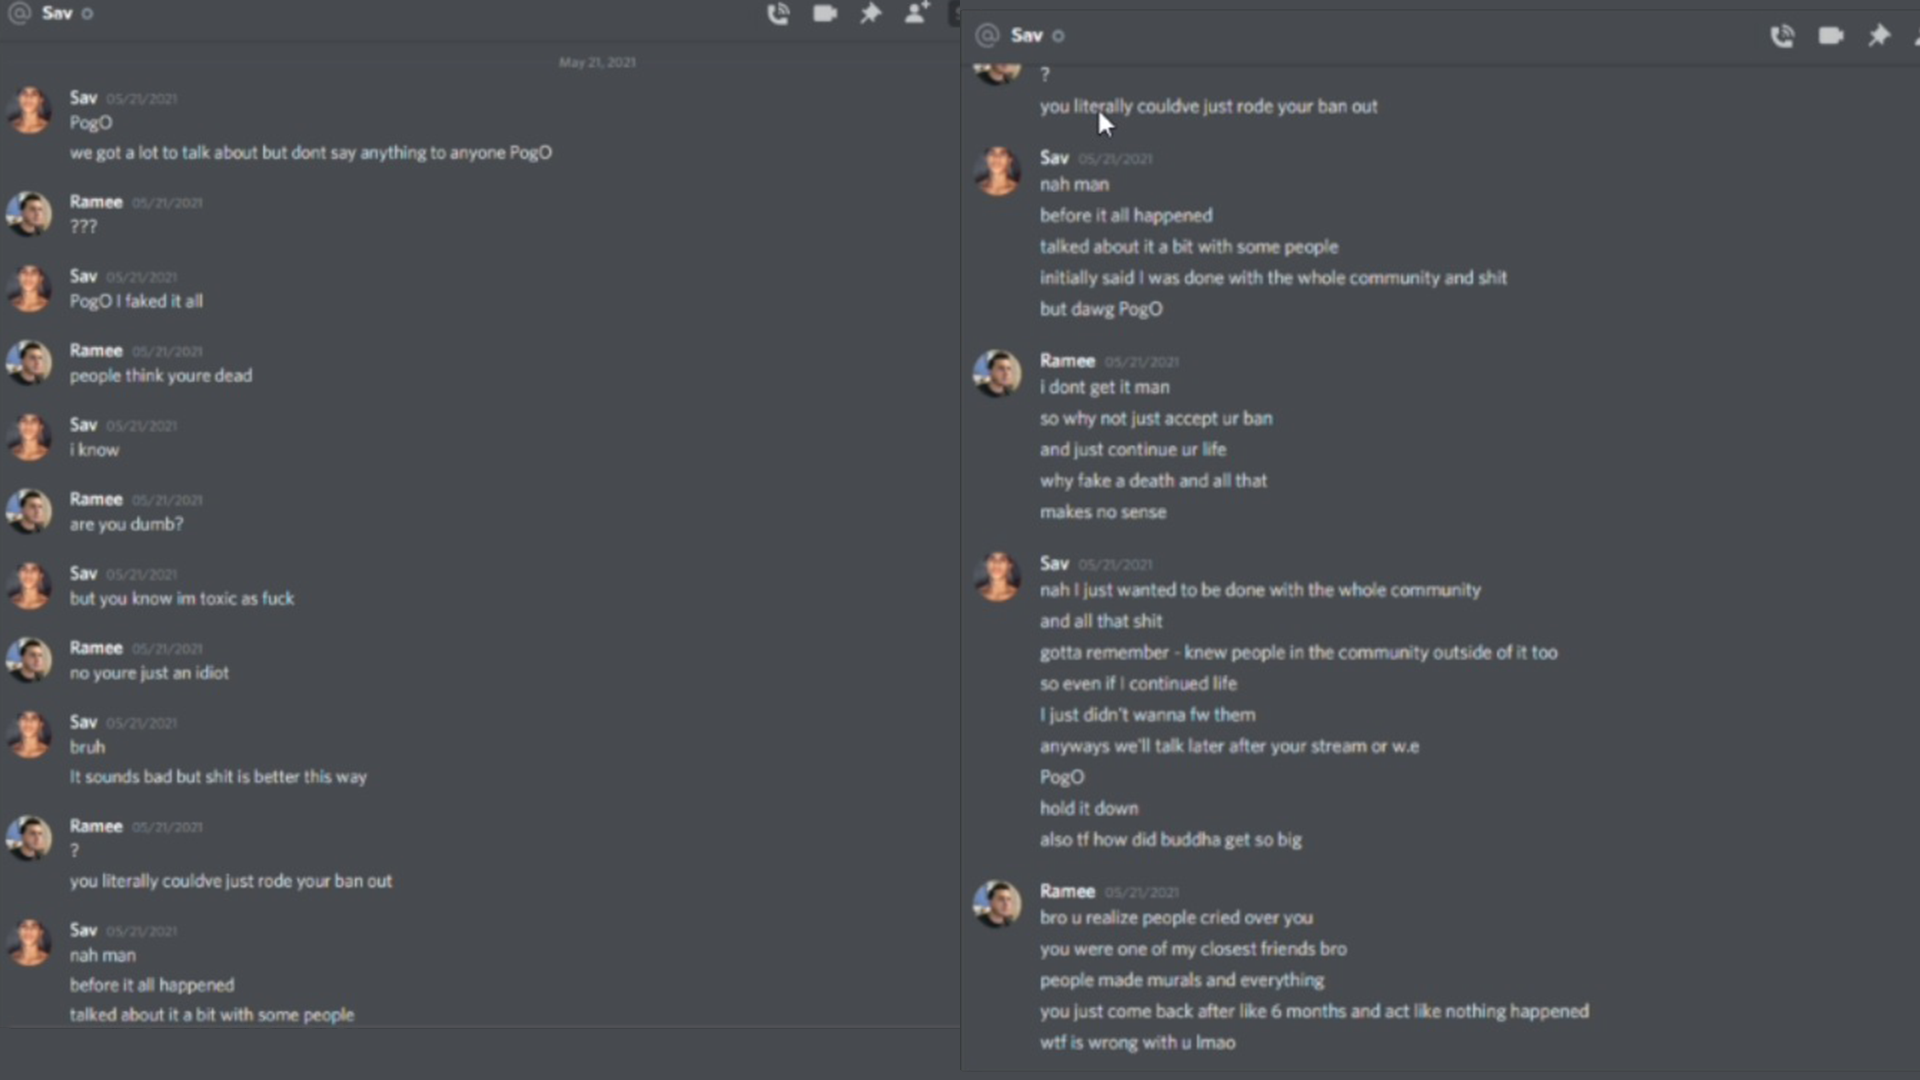Select message 'also tf how did buddha get so big'
1920x1080 pixels.
coord(1170,840)
